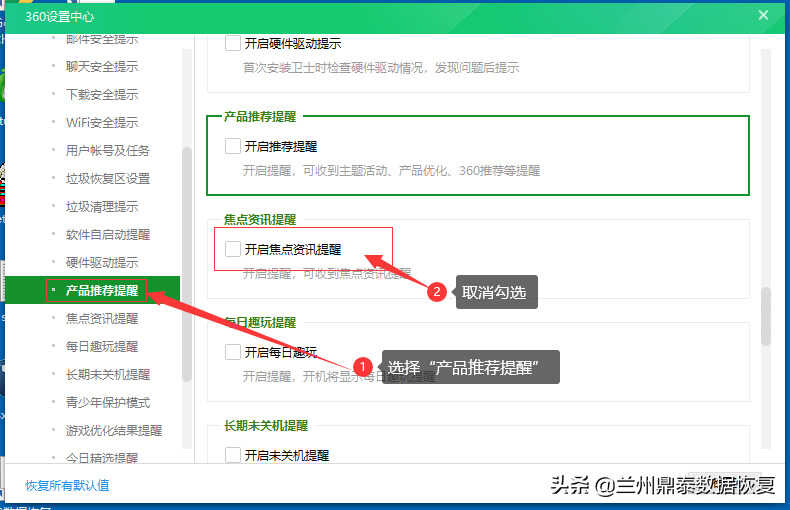Select WiFi安全提示 in sidebar
790x510 pixels.
[x=102, y=122]
